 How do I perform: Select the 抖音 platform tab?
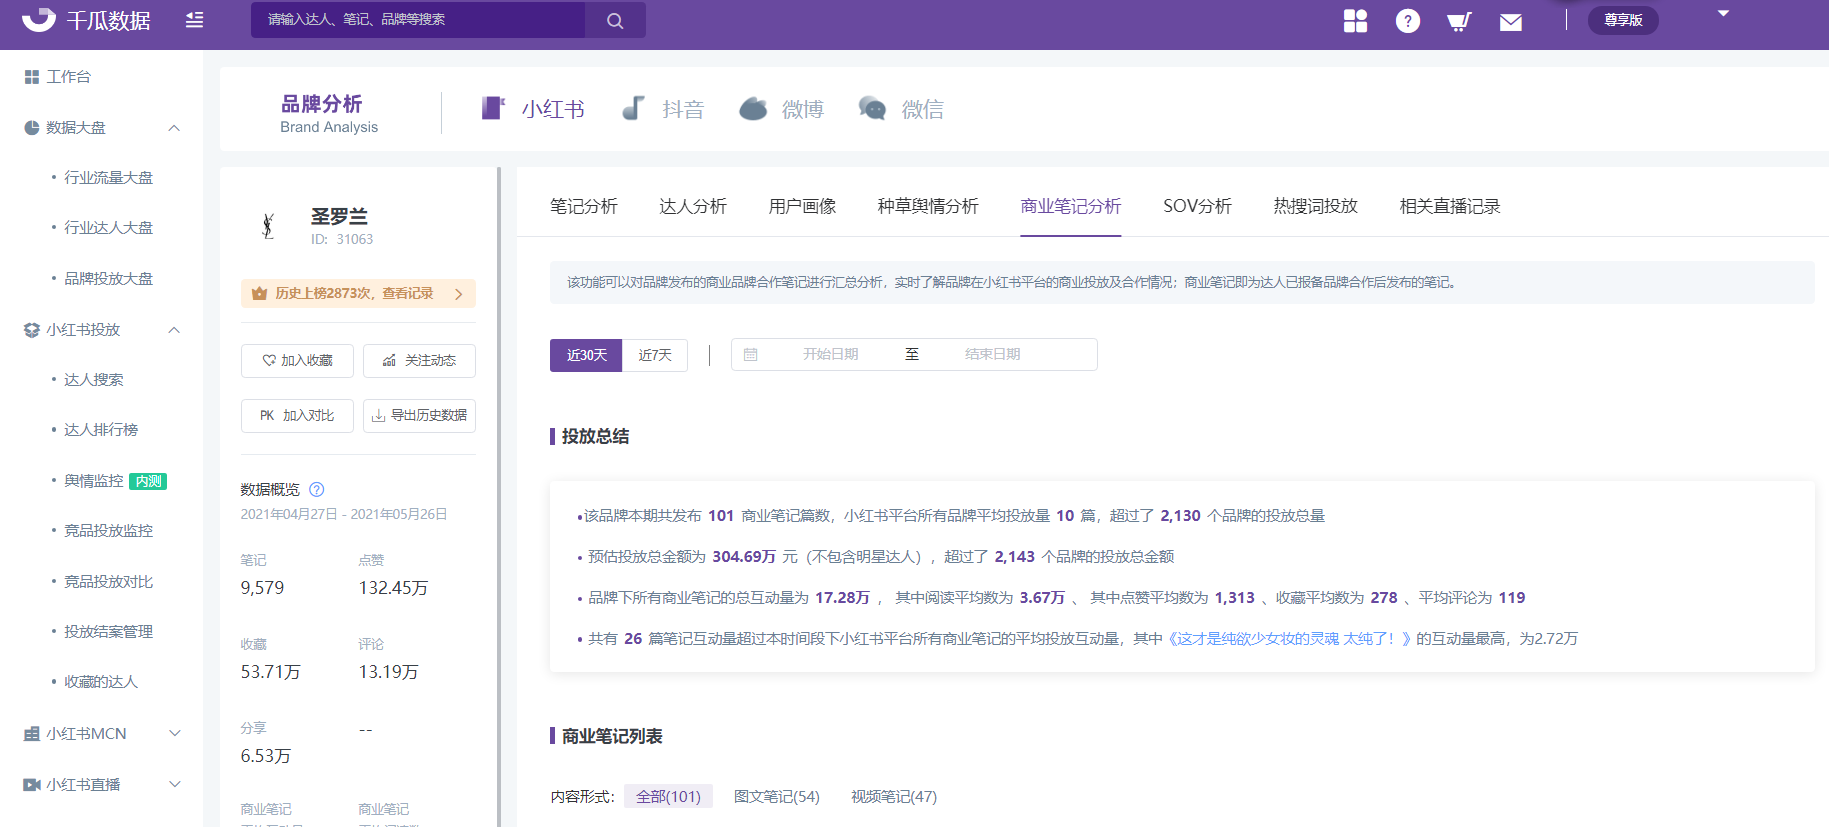coord(663,109)
